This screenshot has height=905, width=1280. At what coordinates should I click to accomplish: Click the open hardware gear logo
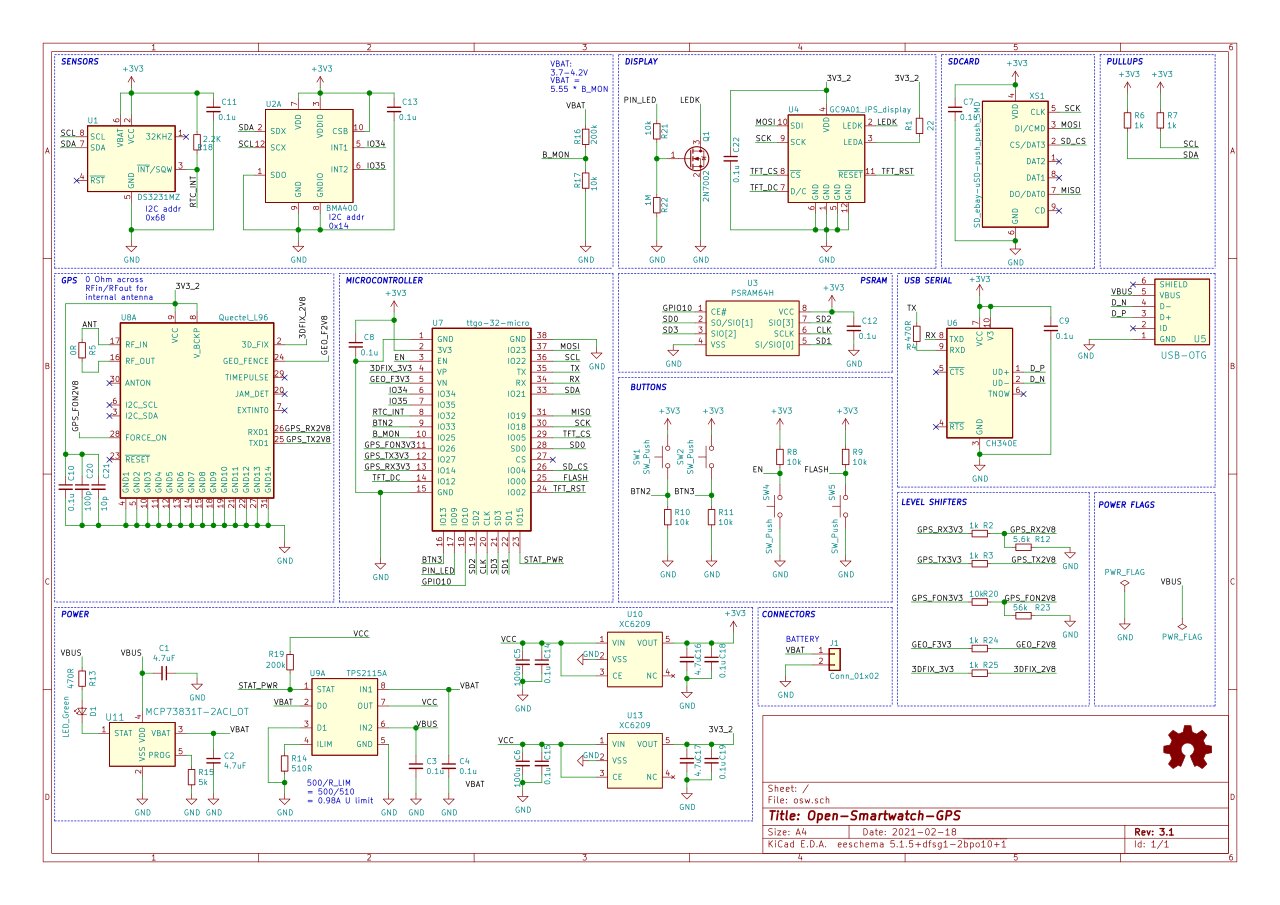pos(1187,748)
